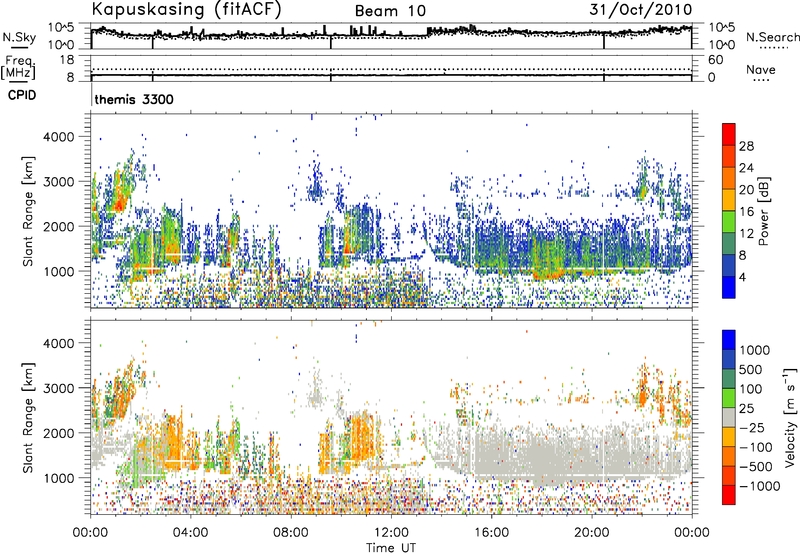Click the '28' power colorbar tick
The height and width of the screenshot is (554, 800).
[x=746, y=146]
